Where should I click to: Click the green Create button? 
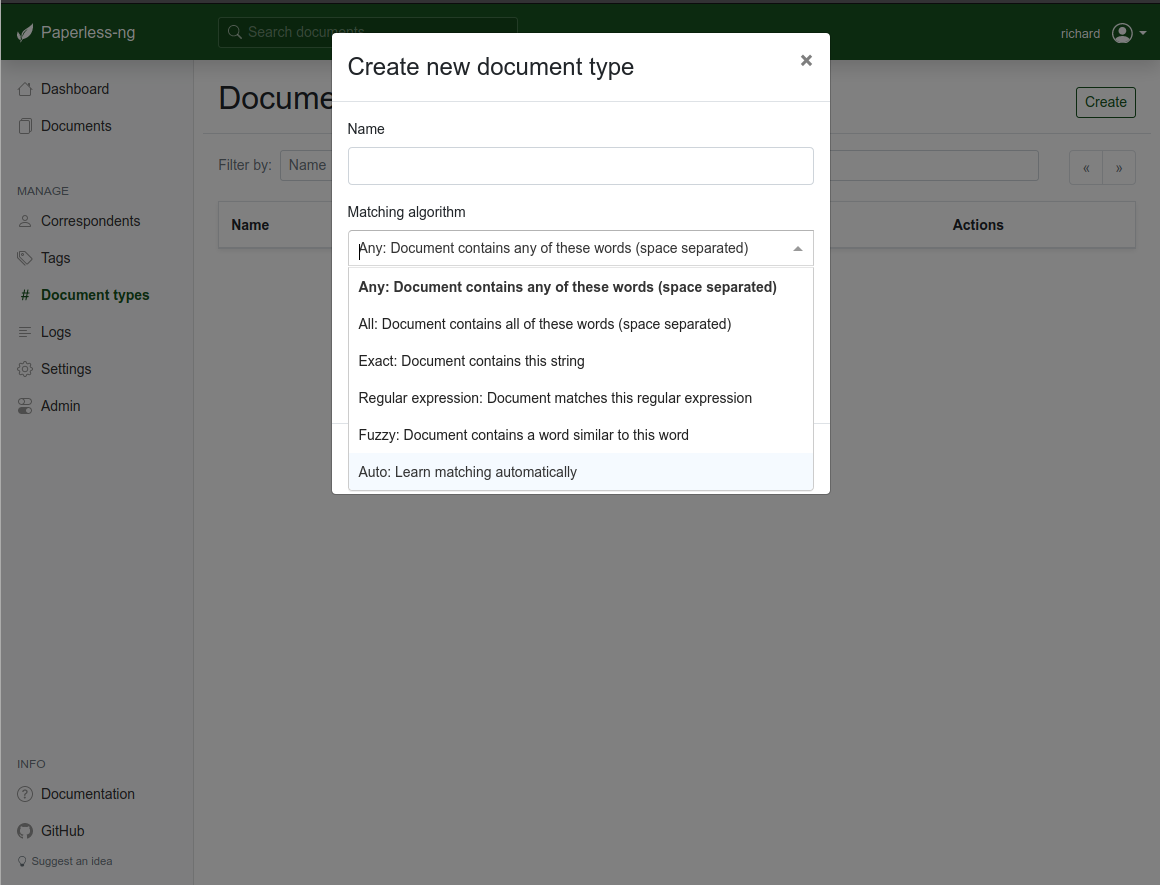(x=1105, y=102)
